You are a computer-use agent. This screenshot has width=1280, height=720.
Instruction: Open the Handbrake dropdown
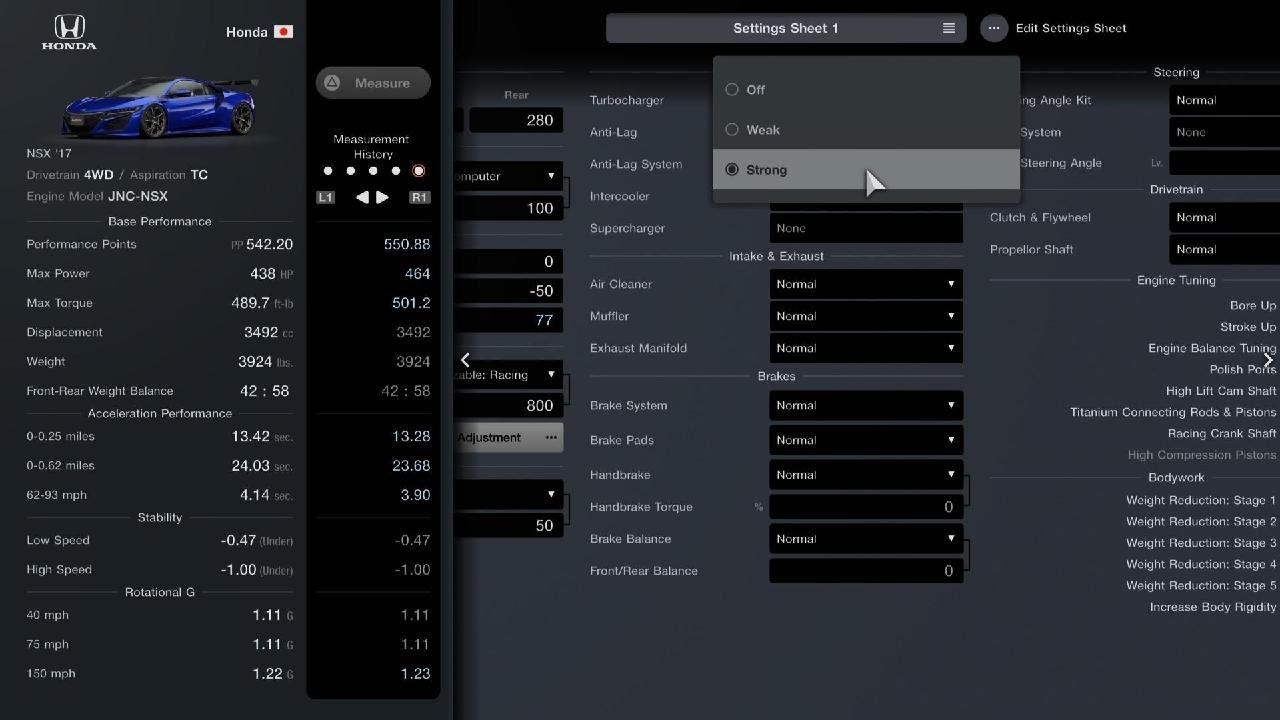(866, 475)
